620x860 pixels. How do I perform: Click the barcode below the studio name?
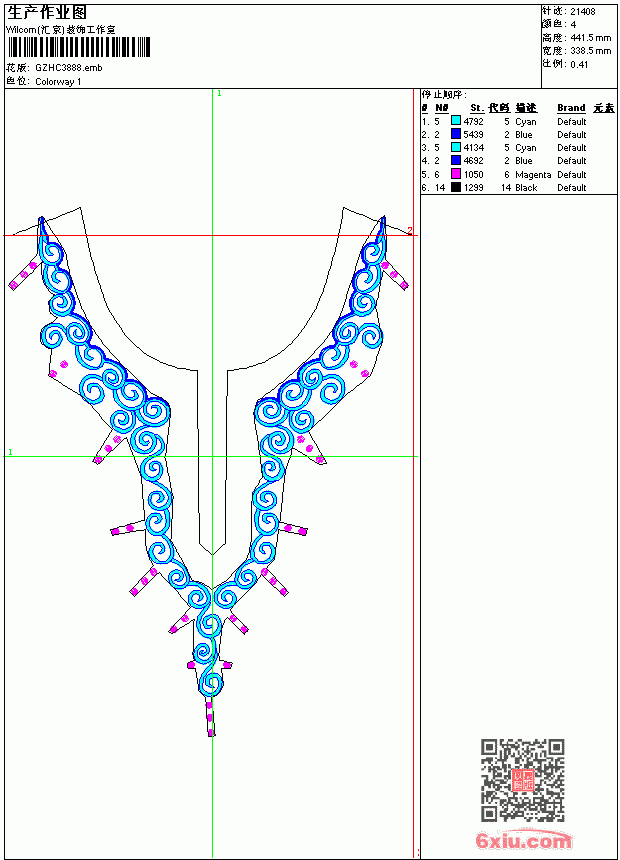click(78, 47)
